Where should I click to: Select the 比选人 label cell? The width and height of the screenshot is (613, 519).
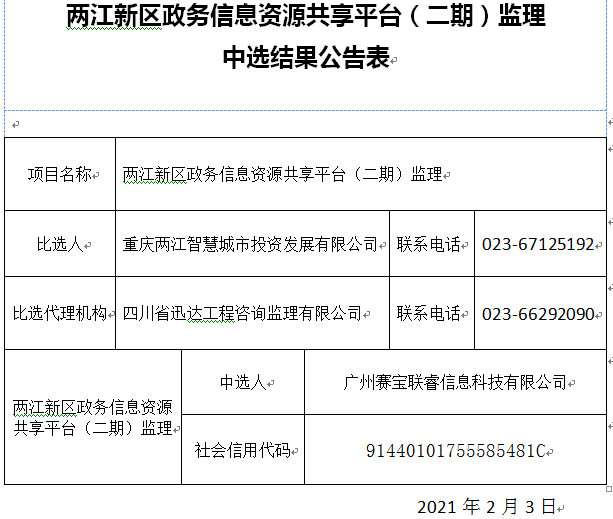coord(60,244)
